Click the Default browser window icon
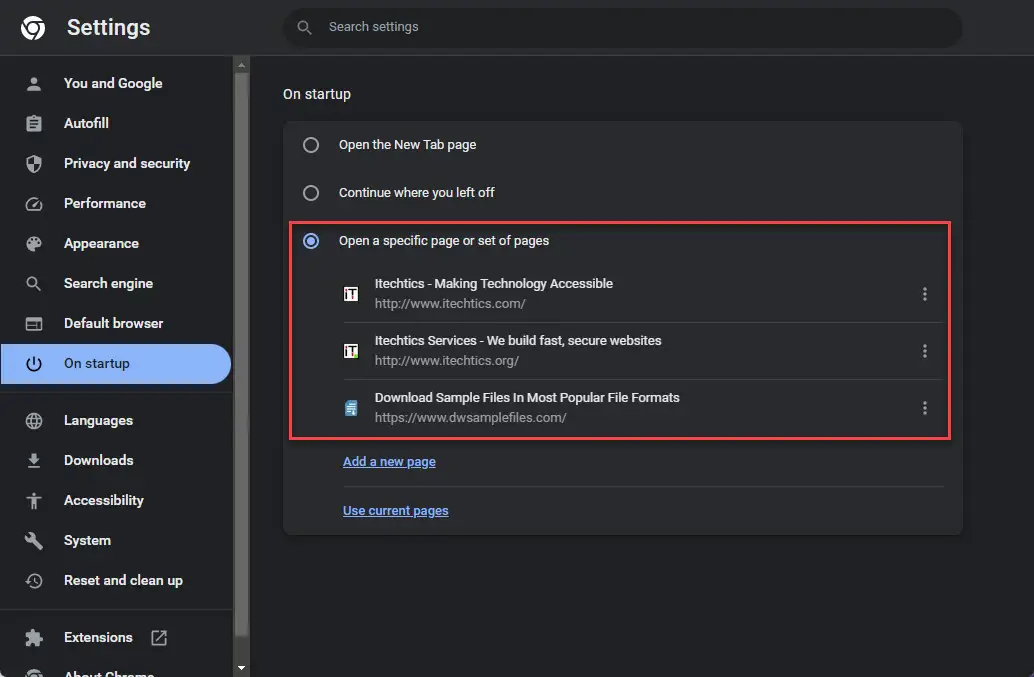This screenshot has height=677, width=1034. (34, 324)
